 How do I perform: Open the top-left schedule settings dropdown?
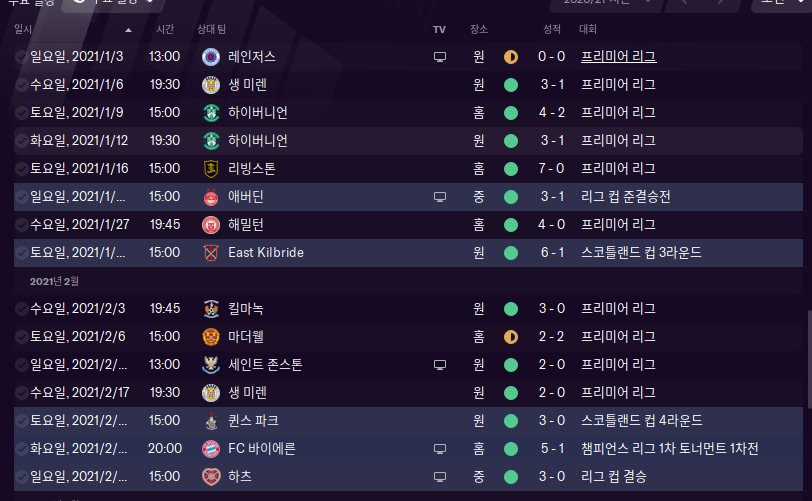click(x=113, y=4)
